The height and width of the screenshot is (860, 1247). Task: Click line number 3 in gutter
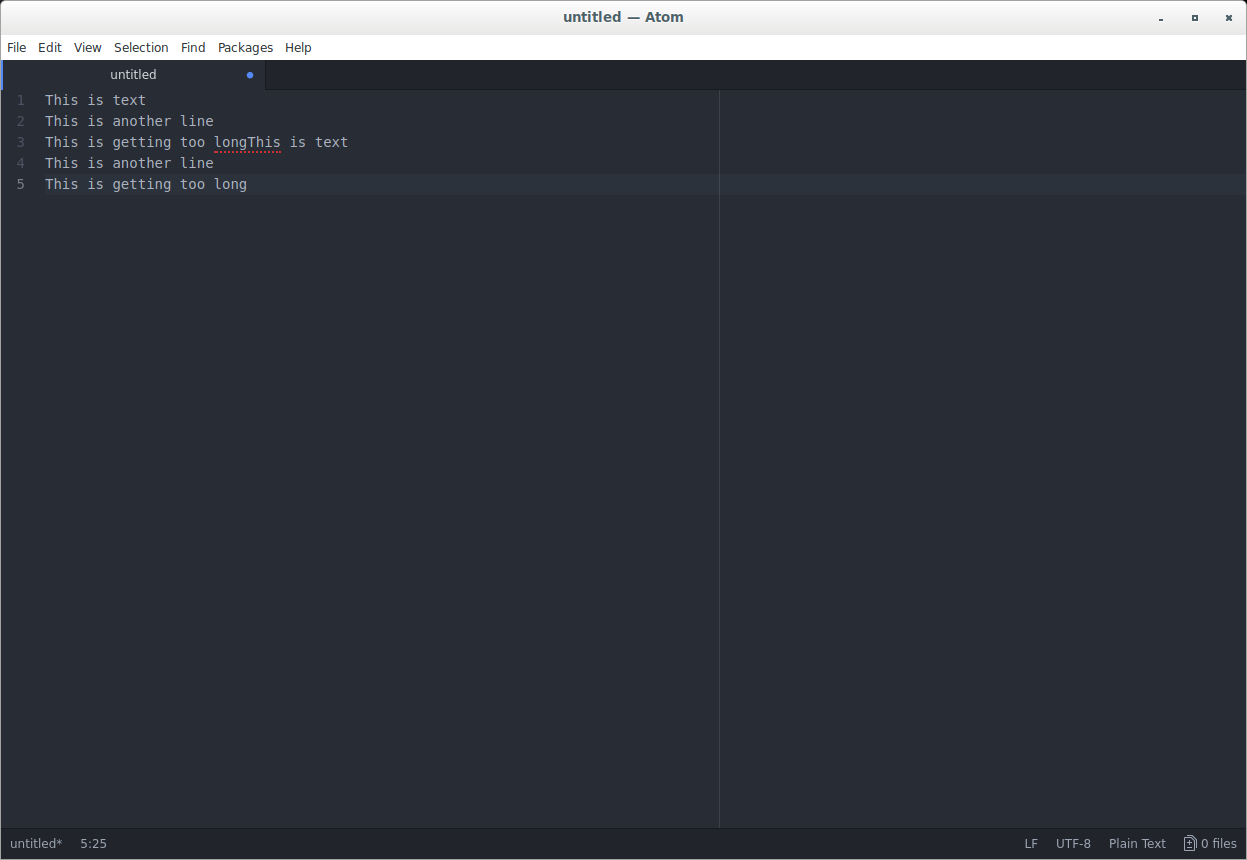(x=20, y=142)
